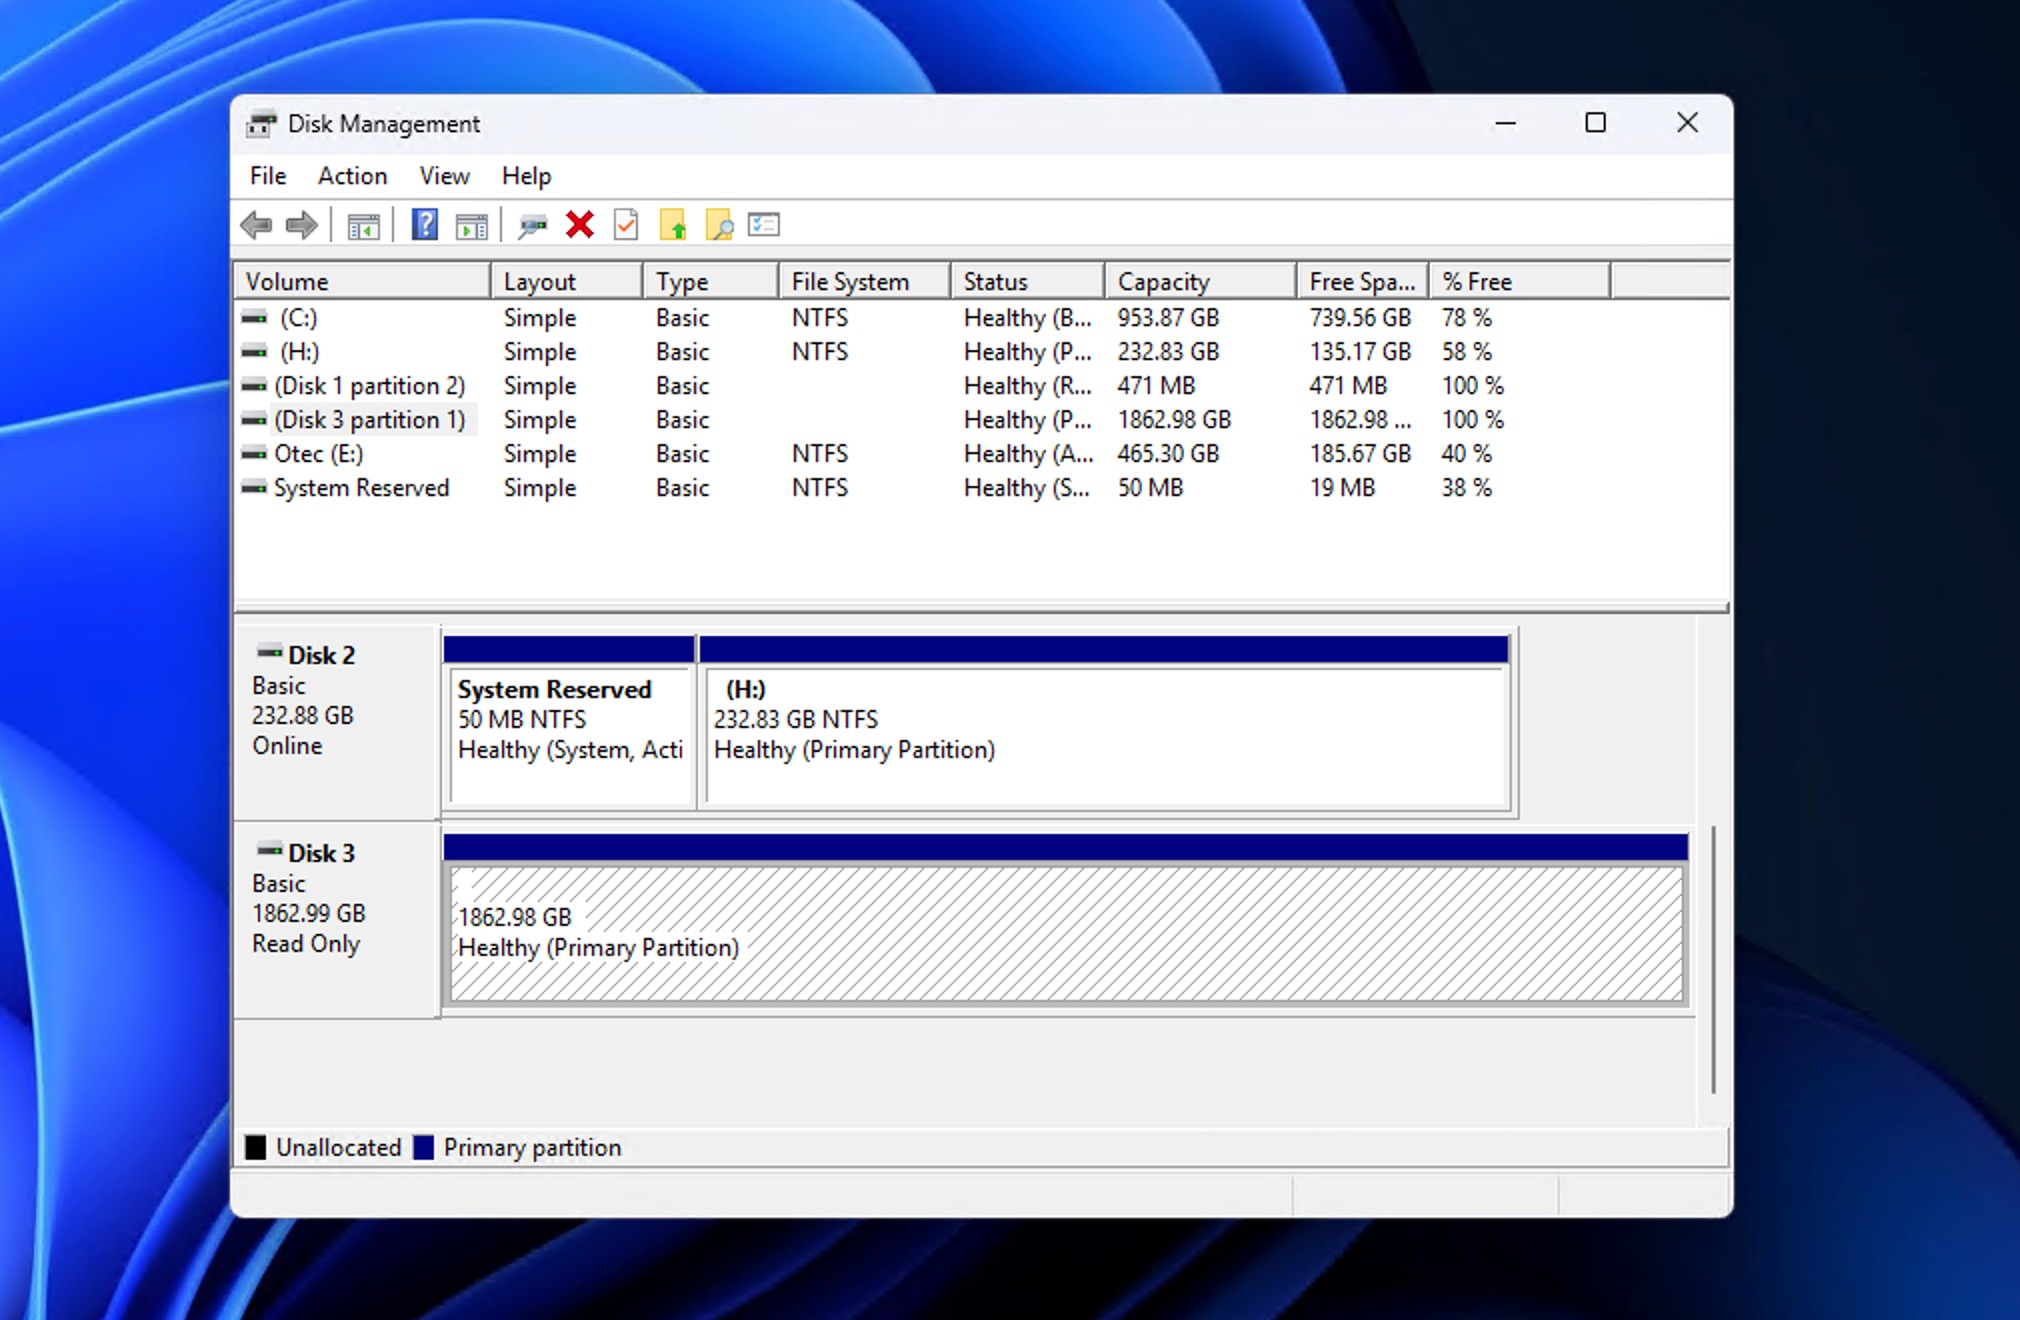Image resolution: width=2020 pixels, height=1320 pixels.
Task: Sort by the File System column header
Action: pyautogui.click(x=864, y=282)
